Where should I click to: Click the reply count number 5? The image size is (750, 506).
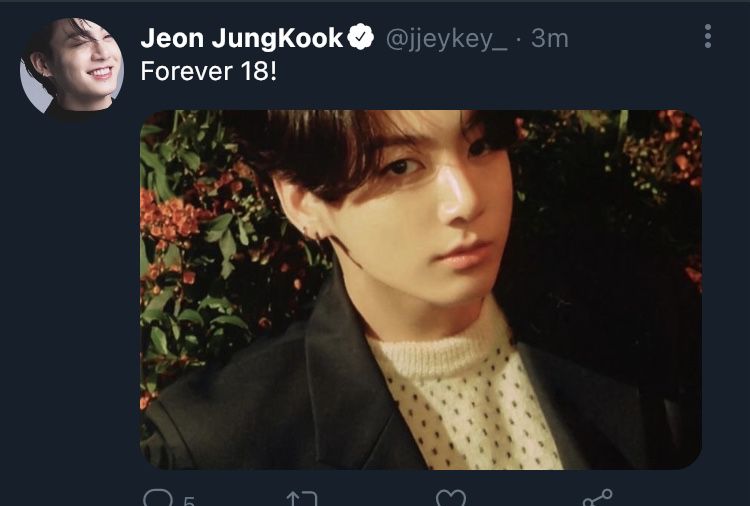click(x=188, y=501)
